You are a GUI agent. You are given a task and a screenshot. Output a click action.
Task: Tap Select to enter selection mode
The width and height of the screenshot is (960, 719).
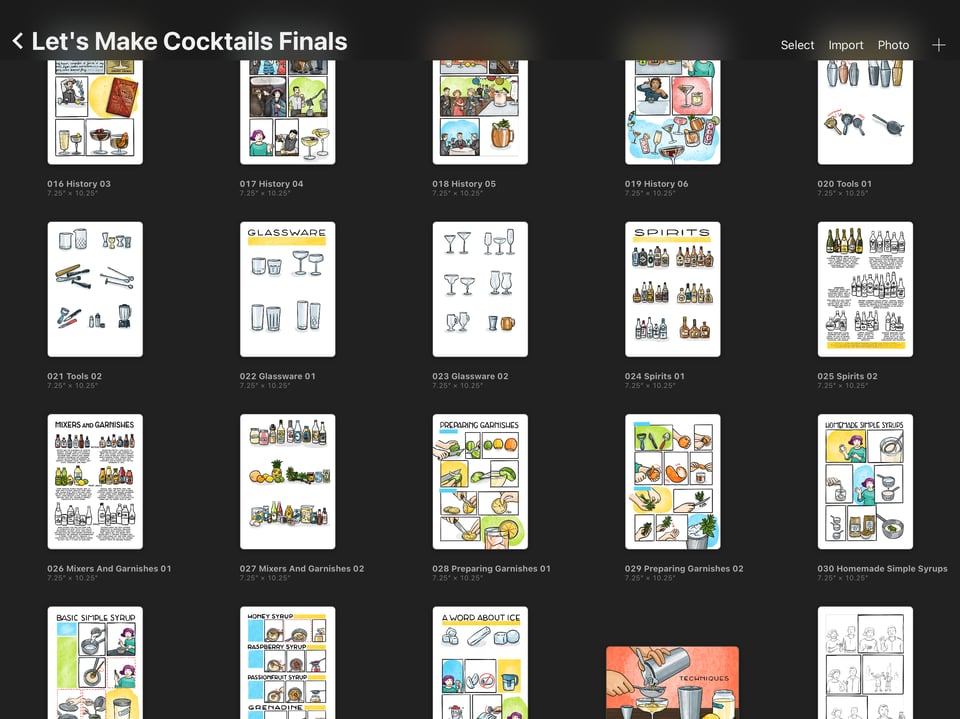tap(797, 45)
